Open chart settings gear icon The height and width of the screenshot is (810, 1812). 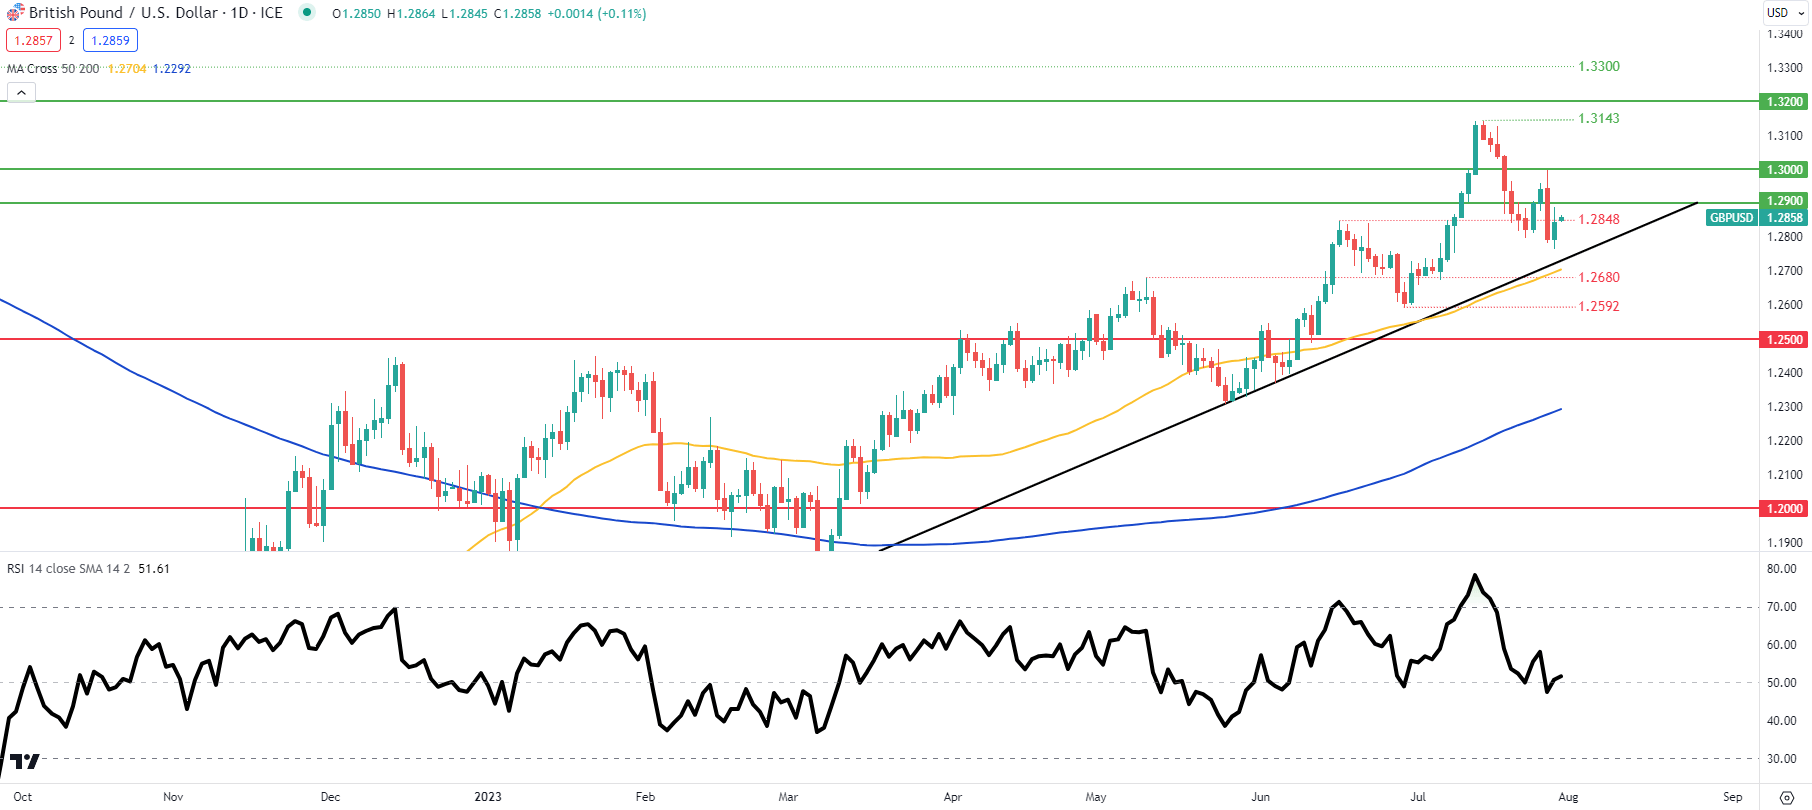point(1787,797)
